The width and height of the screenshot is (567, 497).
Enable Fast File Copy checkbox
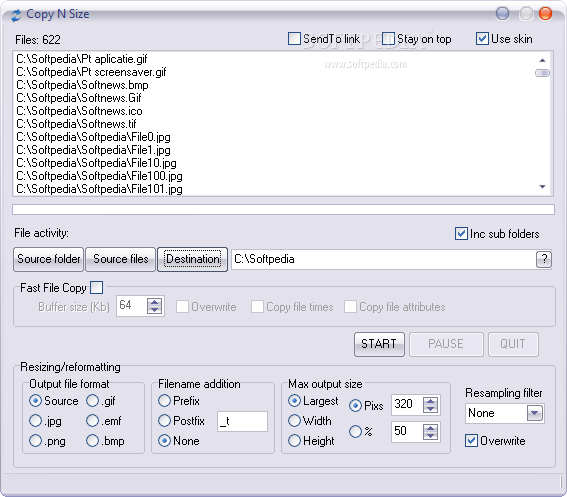coord(97,288)
